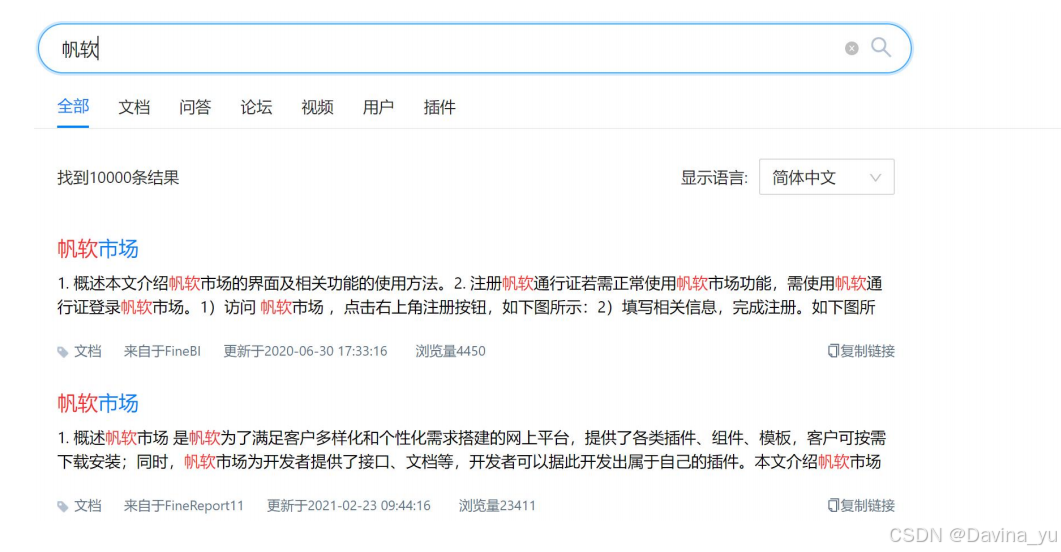Open first 帆软市场 result title from FineBI
1061x552 pixels.
tap(98, 249)
